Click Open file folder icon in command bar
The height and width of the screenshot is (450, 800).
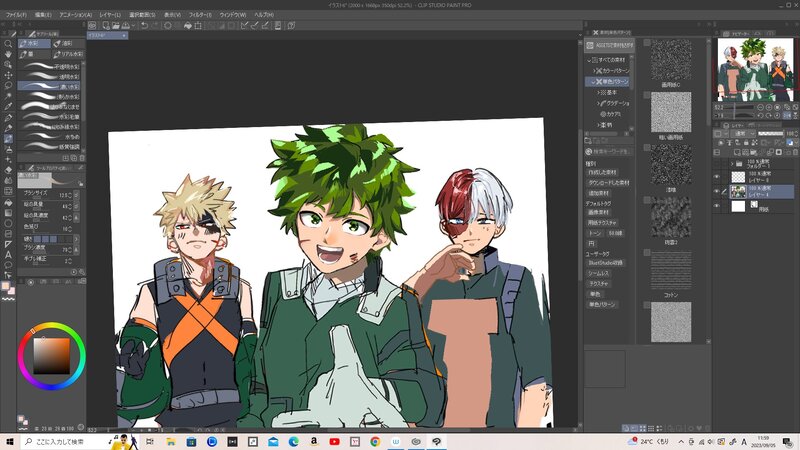click(x=116, y=25)
